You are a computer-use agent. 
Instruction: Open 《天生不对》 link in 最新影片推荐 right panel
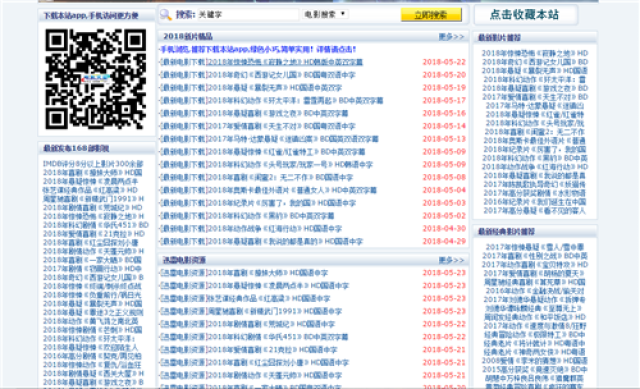pyautogui.click(x=535, y=97)
